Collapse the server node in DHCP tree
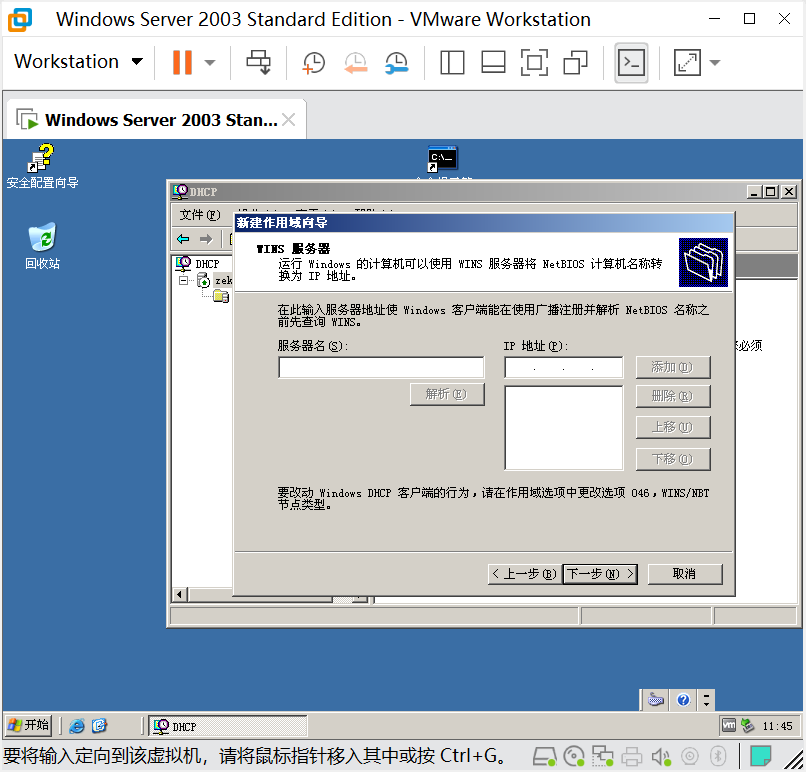Screen dimensions: 806x772 tap(184, 281)
